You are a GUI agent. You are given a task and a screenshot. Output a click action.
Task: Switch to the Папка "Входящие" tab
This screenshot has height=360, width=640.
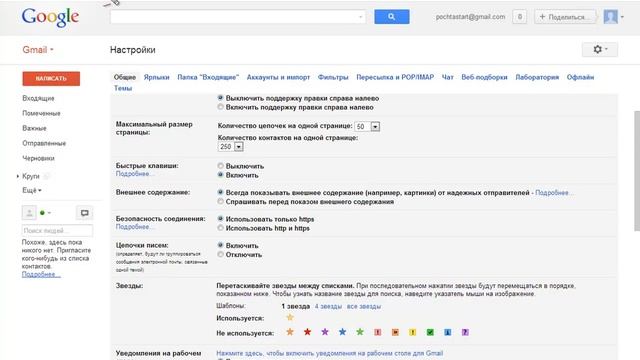tap(208, 77)
